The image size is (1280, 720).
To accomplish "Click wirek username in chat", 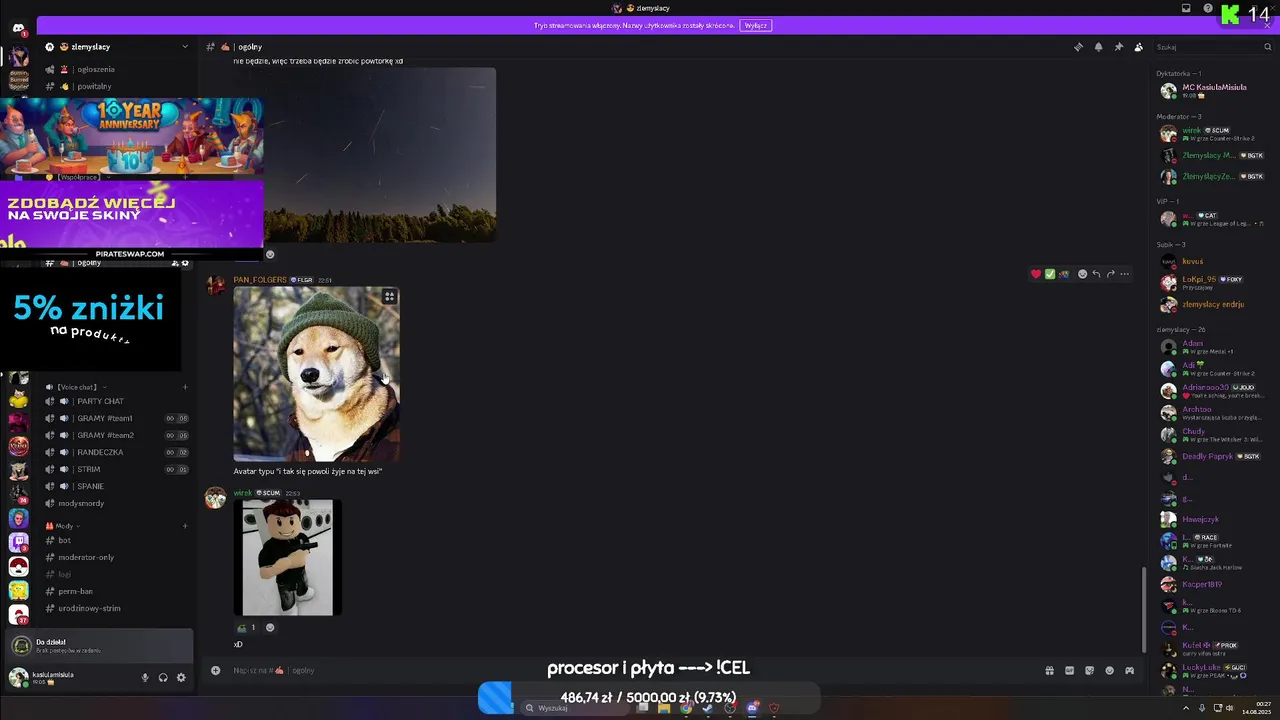I will [242, 493].
